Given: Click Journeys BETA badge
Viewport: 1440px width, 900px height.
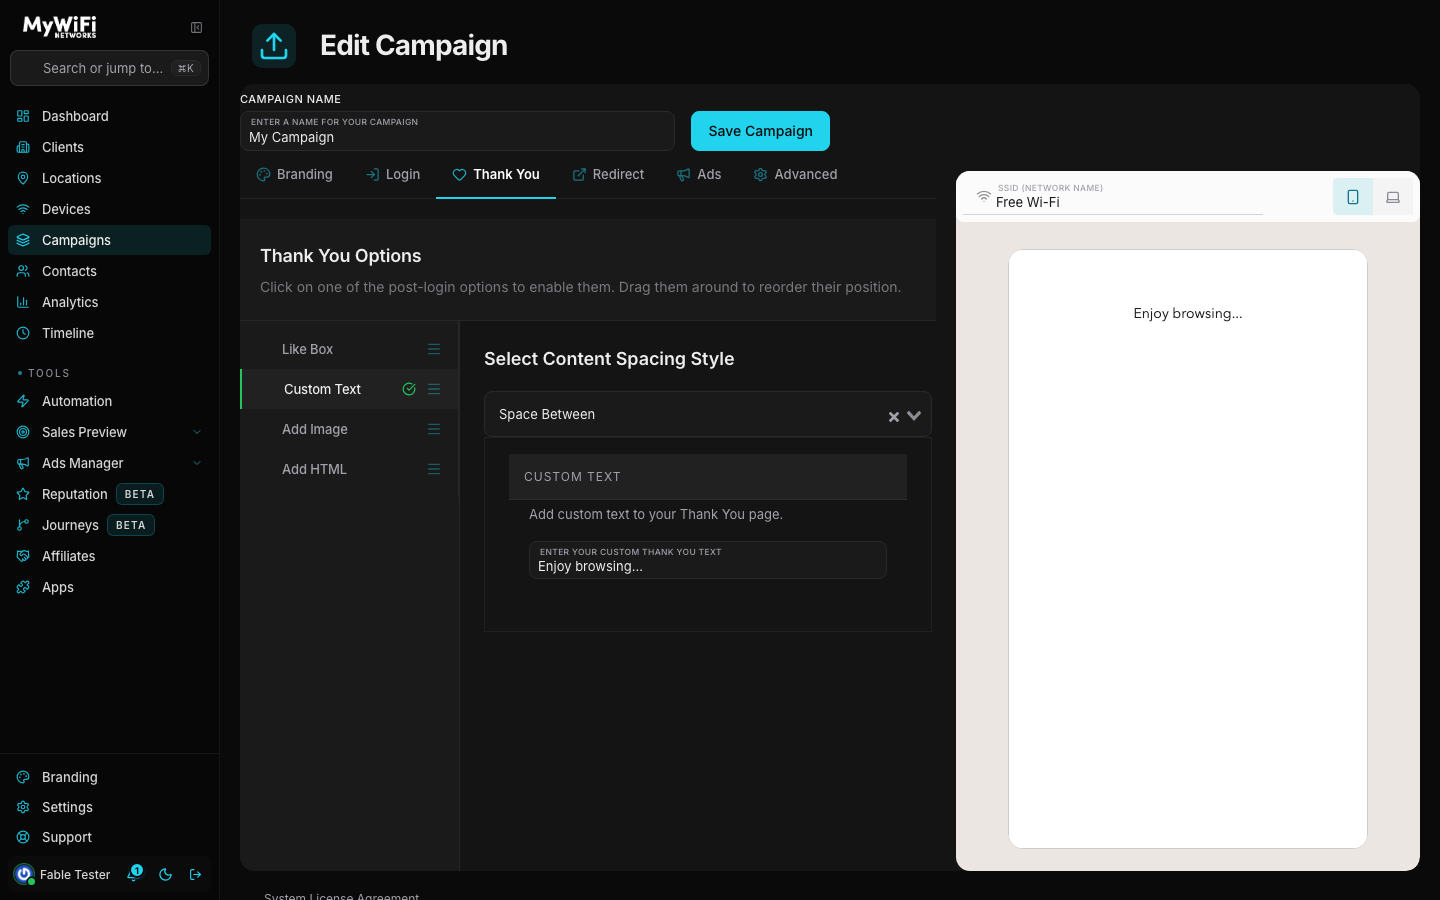Looking at the screenshot, I should coord(131,525).
